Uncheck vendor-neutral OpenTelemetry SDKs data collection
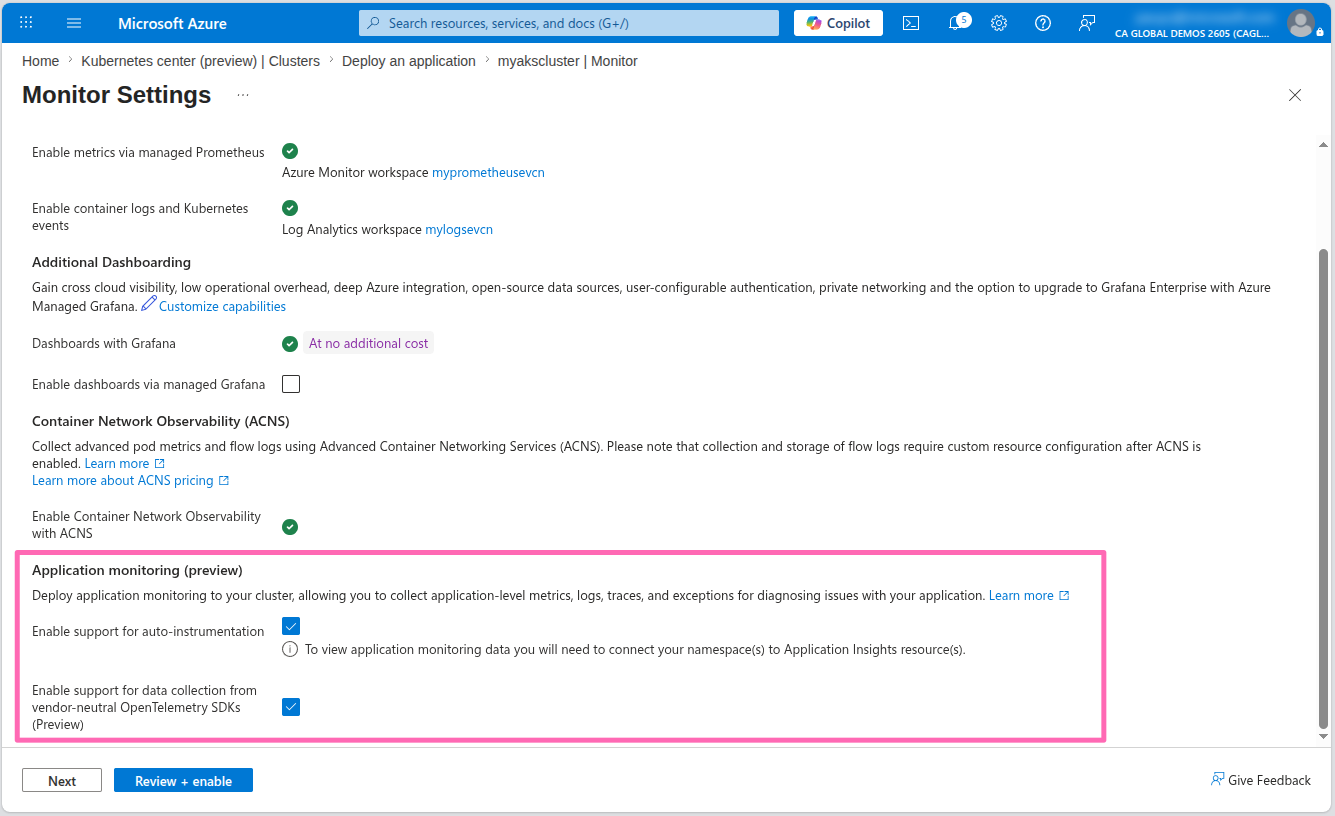Viewport: 1335px width, 816px height. pyautogui.click(x=291, y=707)
